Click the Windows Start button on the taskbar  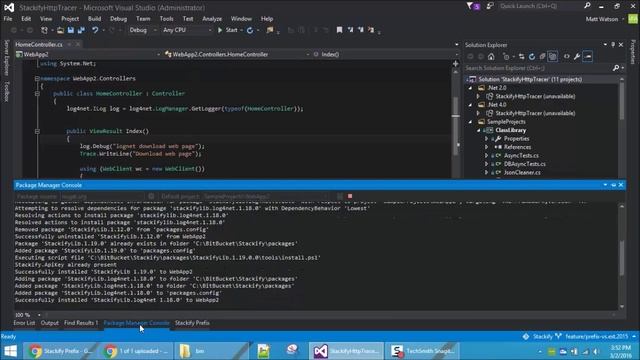(x=11, y=351)
